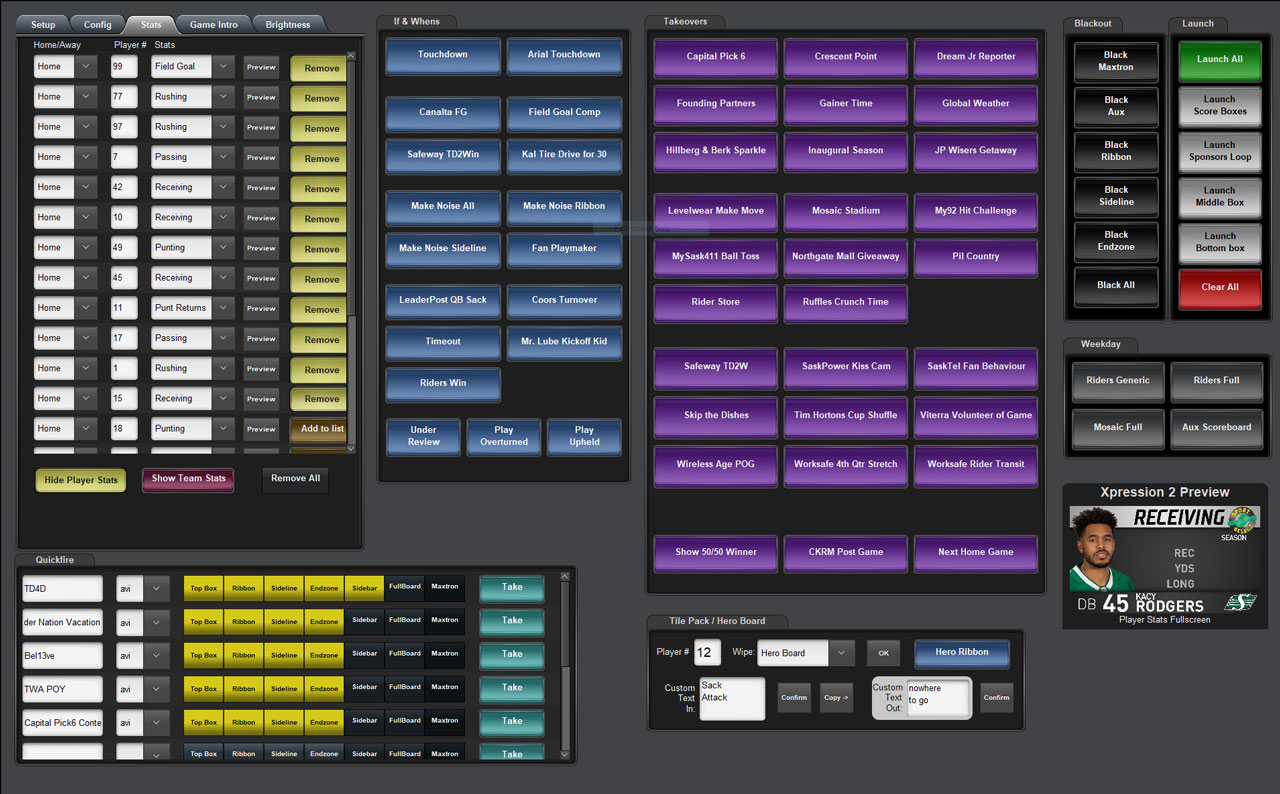Click the Aux Scoreboard weekday button
Viewport: 1280px width, 794px height.
1217,428
